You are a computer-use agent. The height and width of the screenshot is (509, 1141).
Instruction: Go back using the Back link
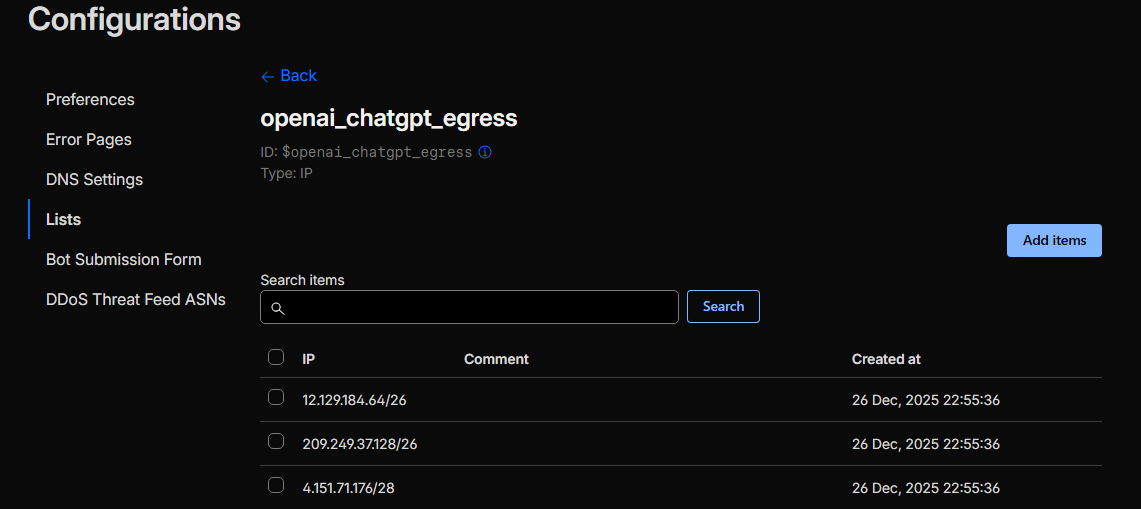(x=288, y=76)
